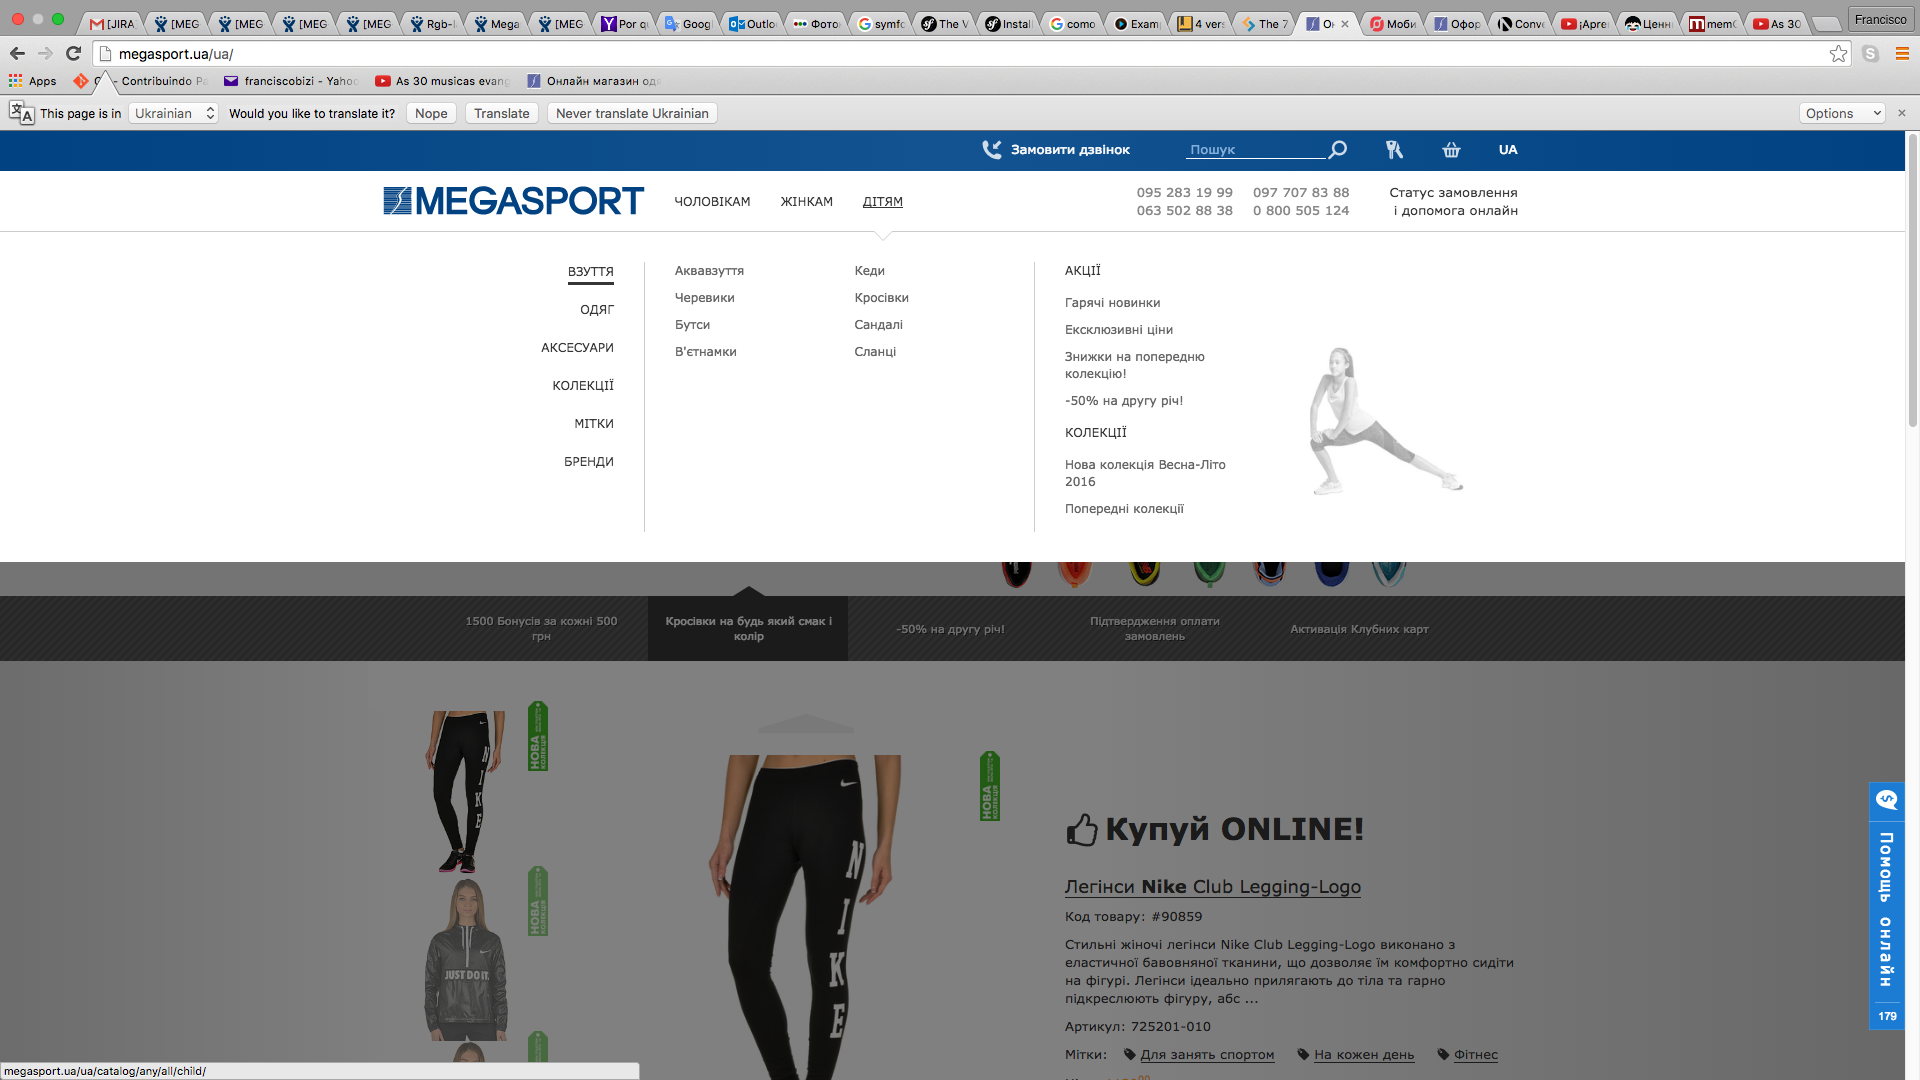Expand translate Options dropdown
The image size is (1920, 1080).
[x=1842, y=113]
